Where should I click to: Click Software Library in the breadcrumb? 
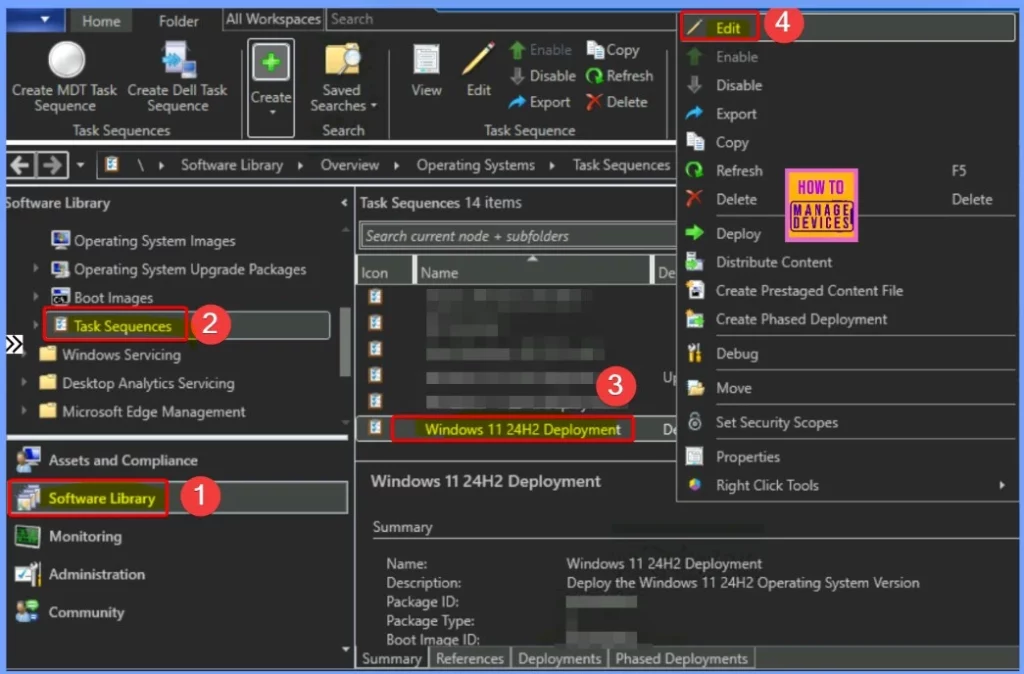click(232, 165)
